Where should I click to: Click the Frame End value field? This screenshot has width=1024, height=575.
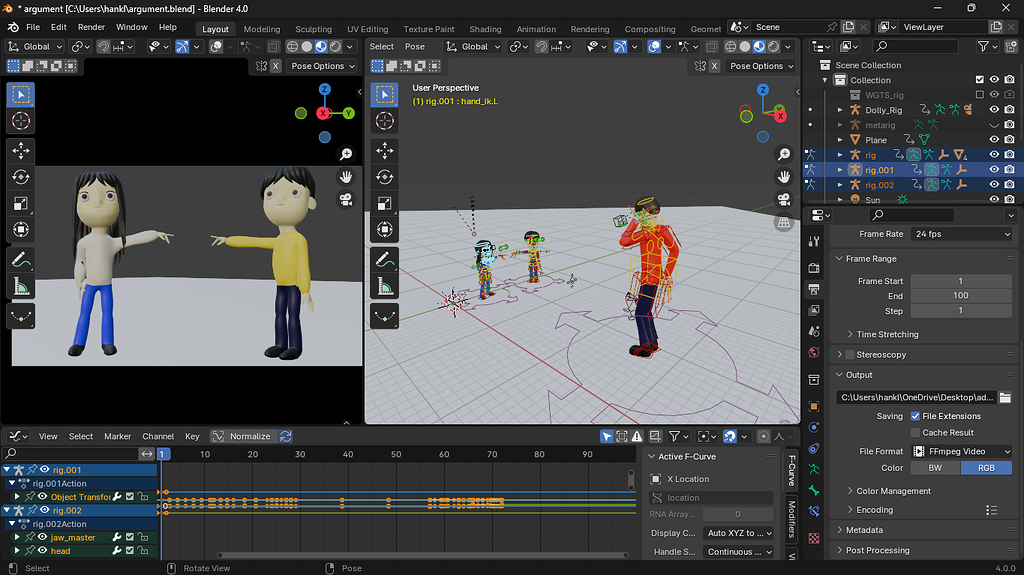point(961,295)
